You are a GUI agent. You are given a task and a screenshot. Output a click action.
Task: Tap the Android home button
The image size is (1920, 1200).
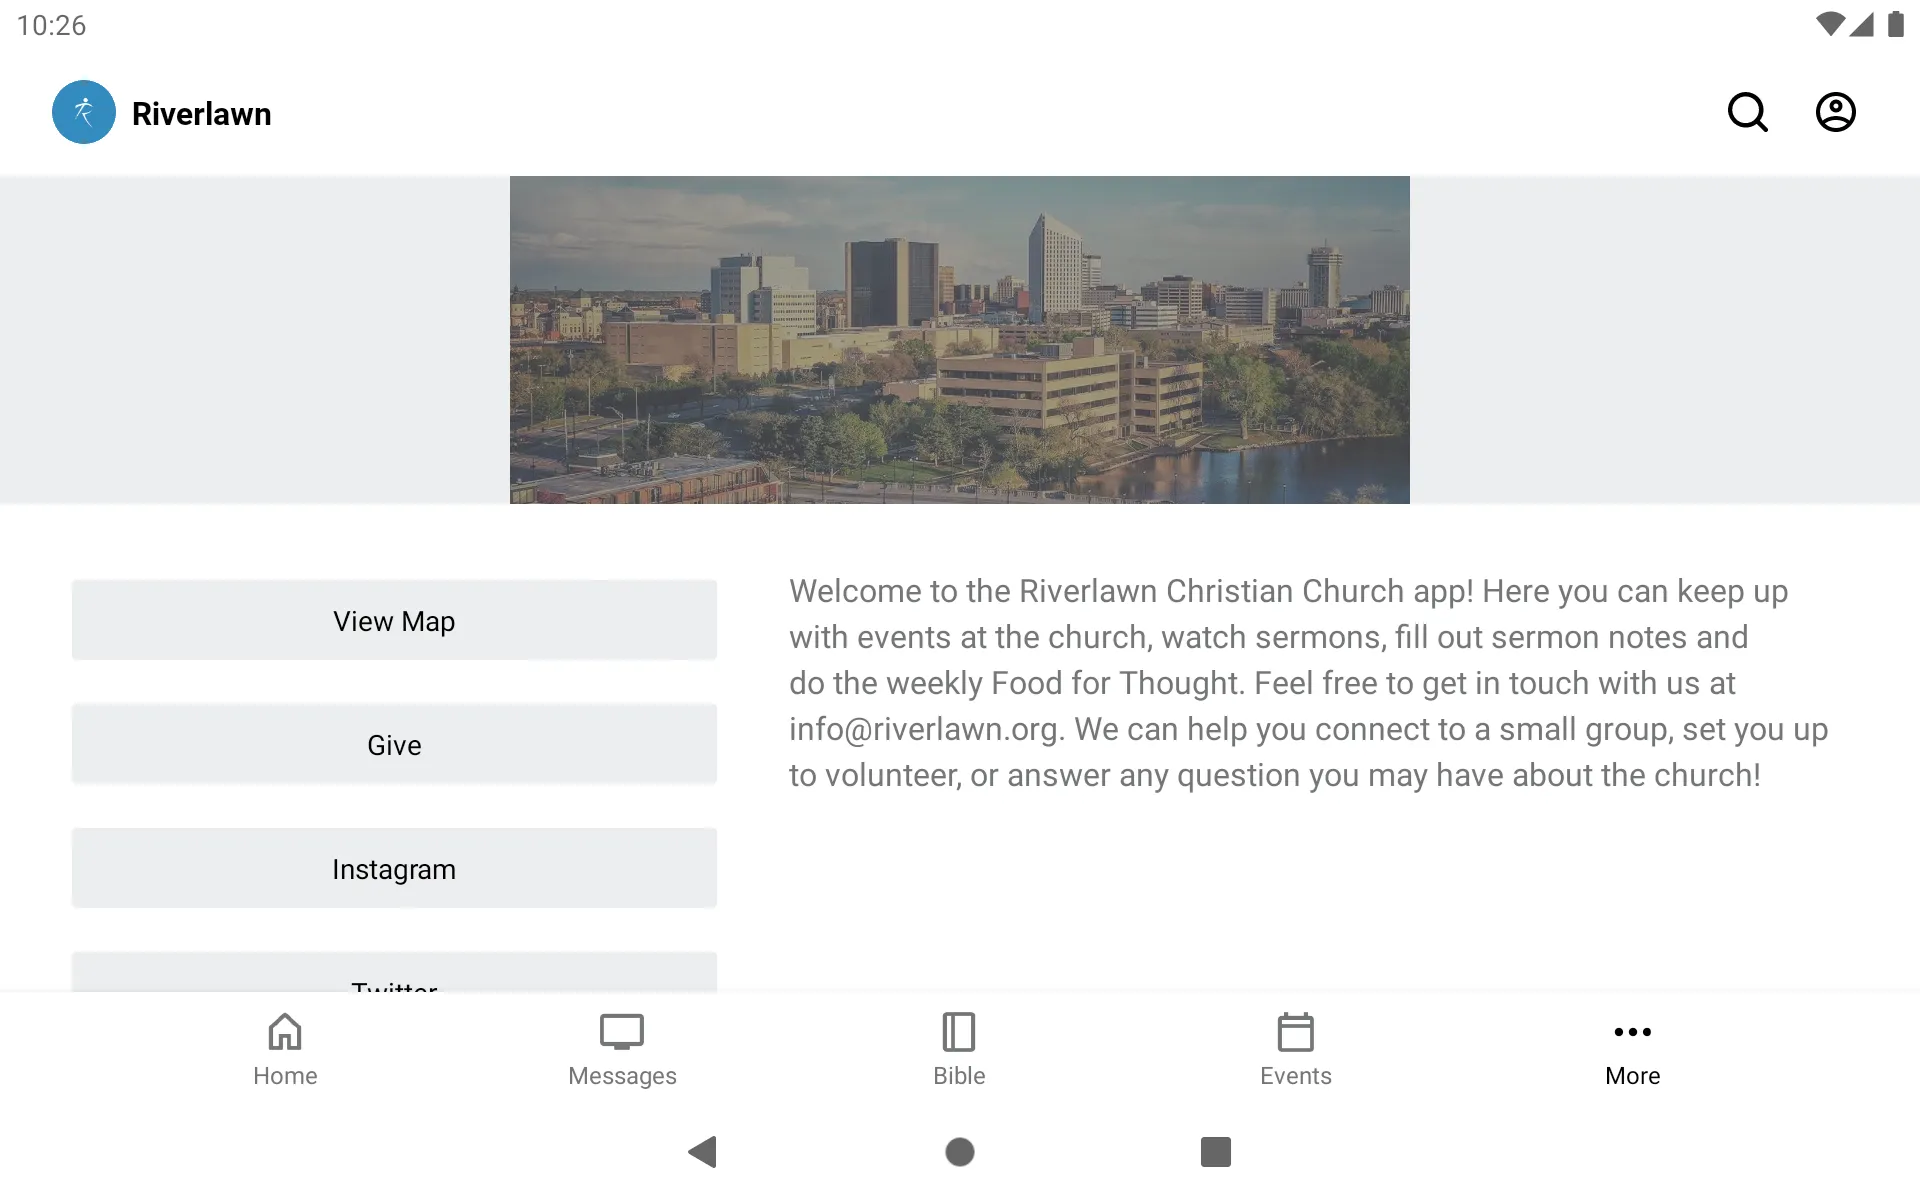click(x=959, y=1152)
